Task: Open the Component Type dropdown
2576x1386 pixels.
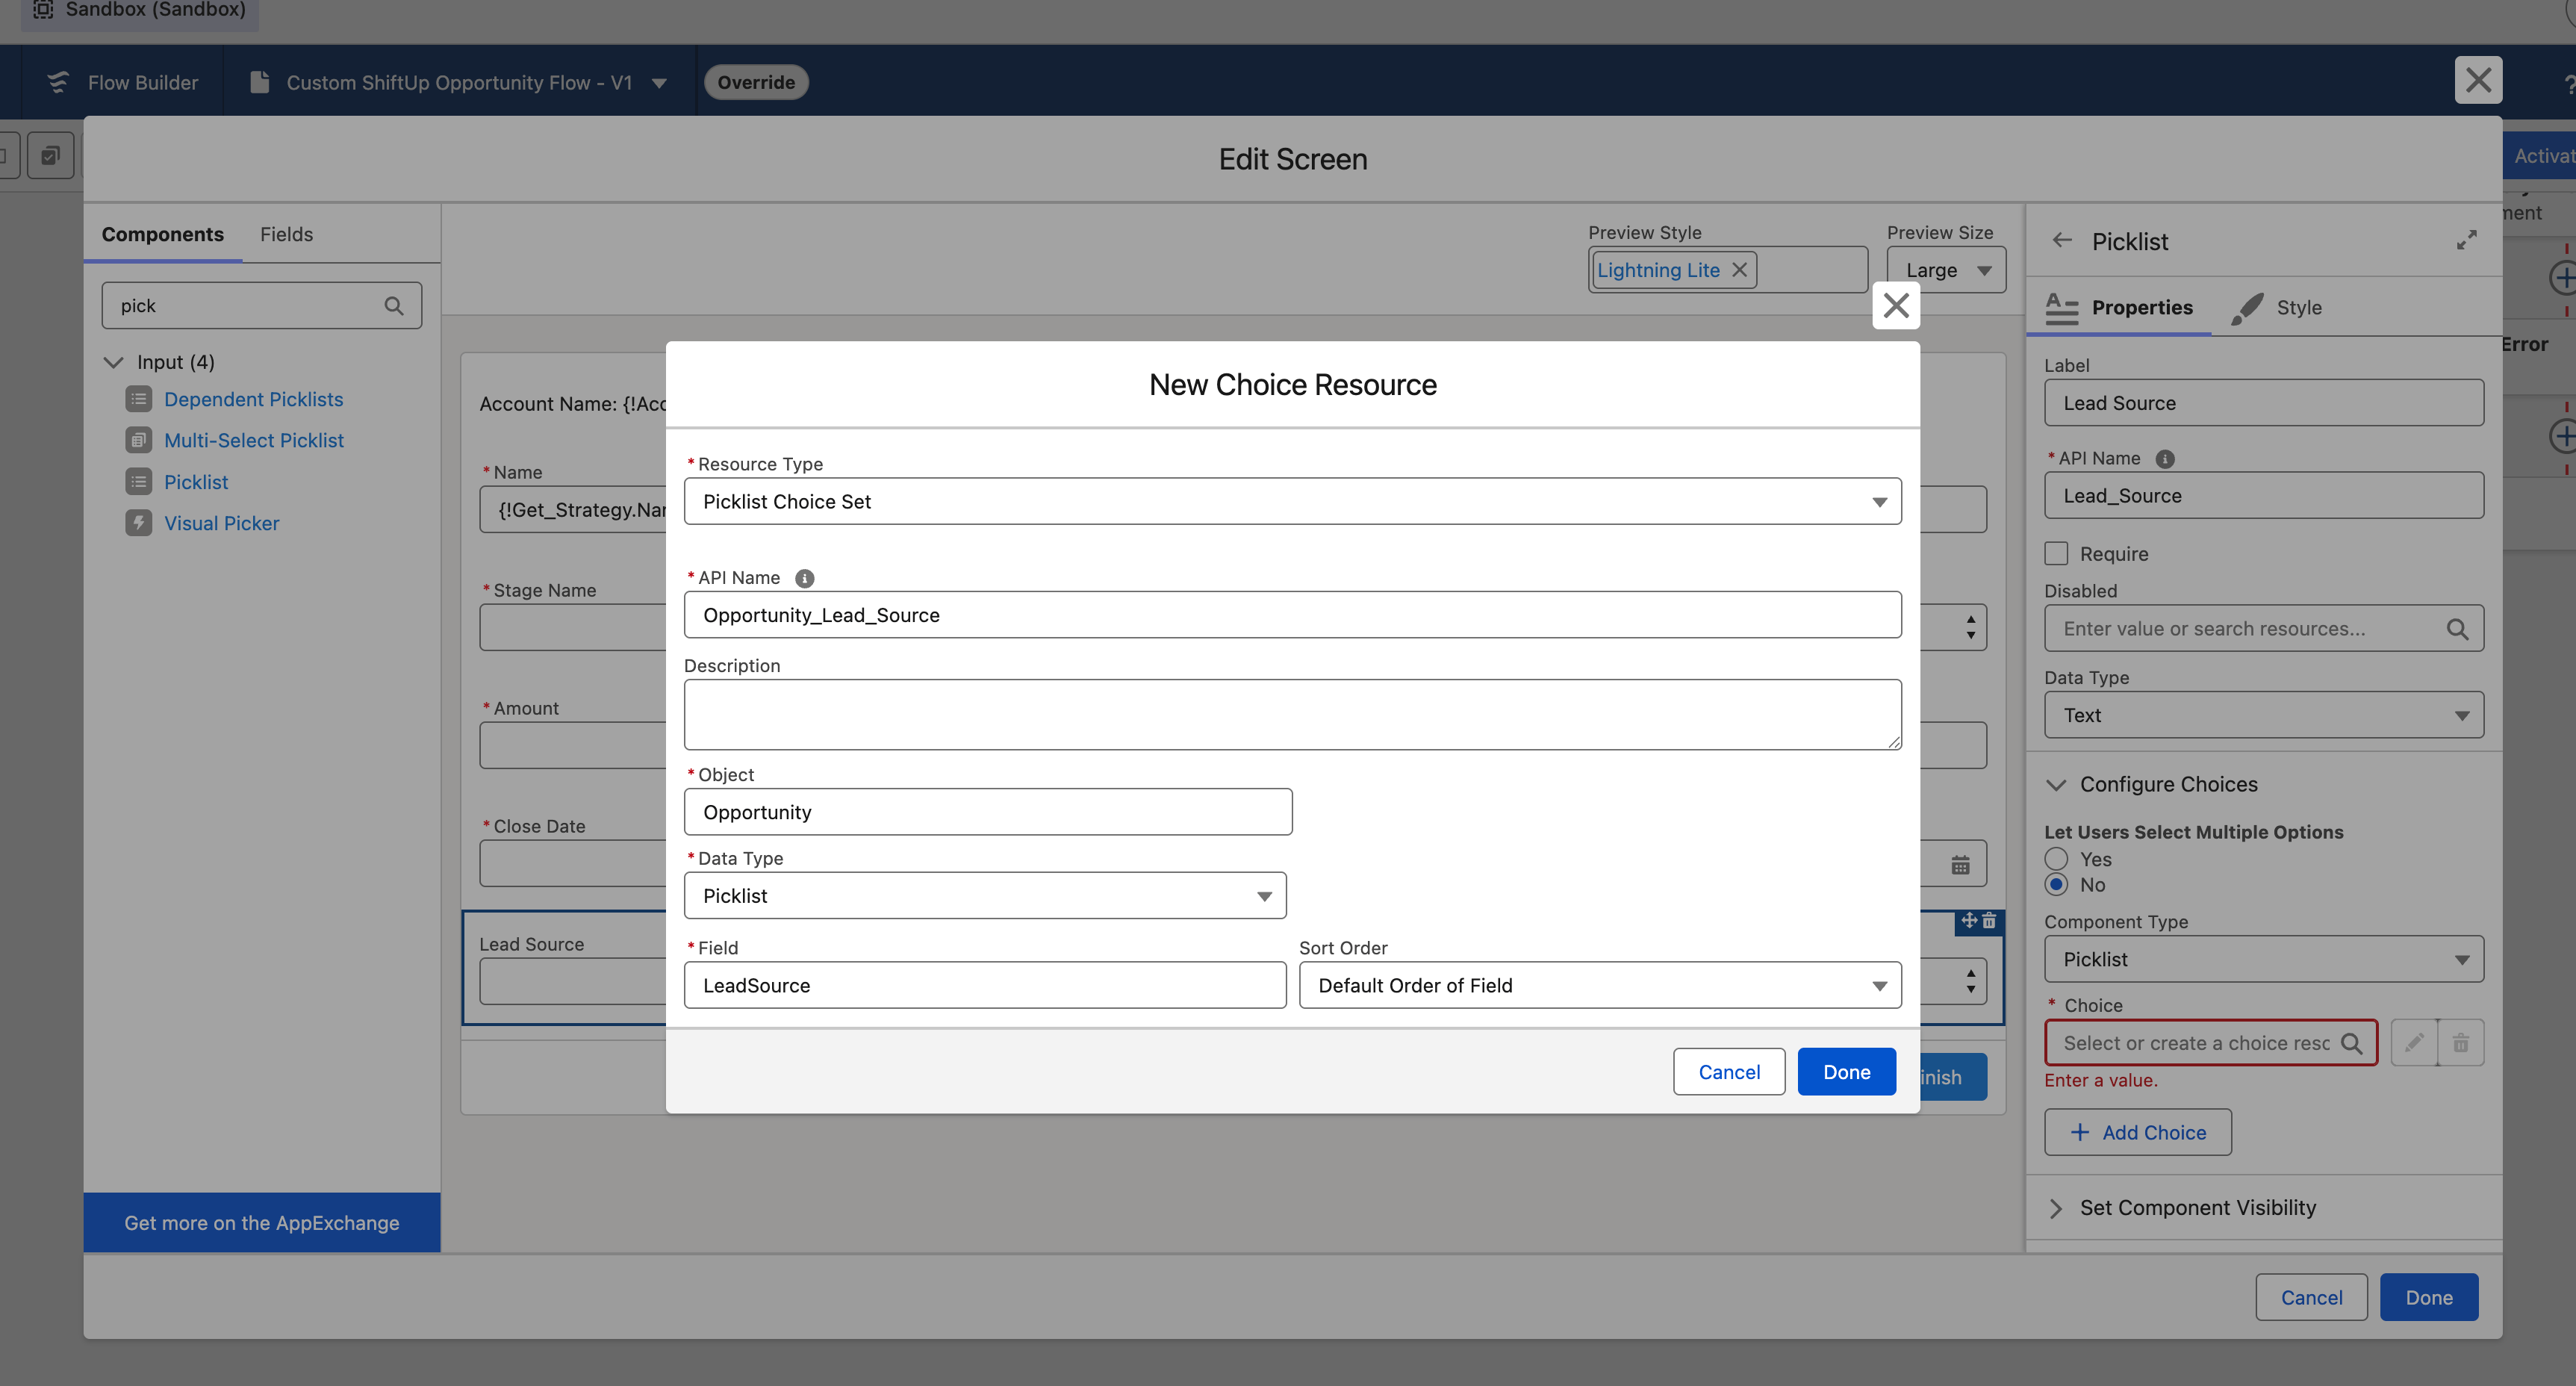Action: [x=2263, y=960]
